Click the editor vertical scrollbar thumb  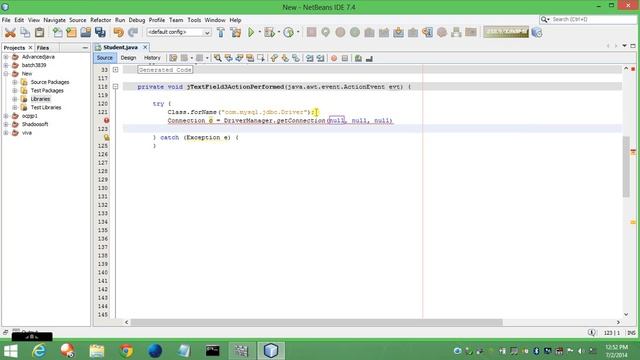click(x=626, y=167)
